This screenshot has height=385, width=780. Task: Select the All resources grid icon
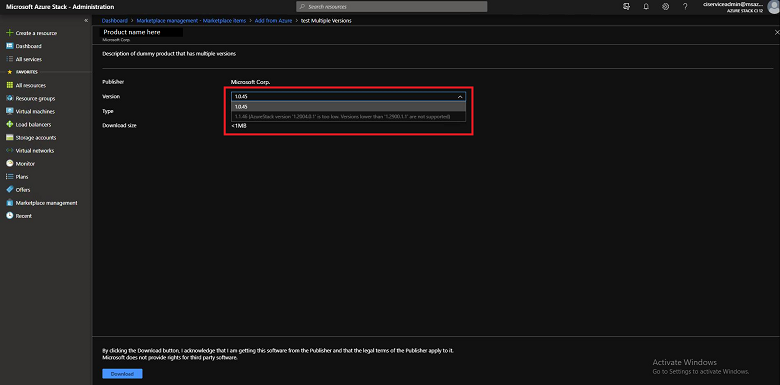pyautogui.click(x=9, y=85)
